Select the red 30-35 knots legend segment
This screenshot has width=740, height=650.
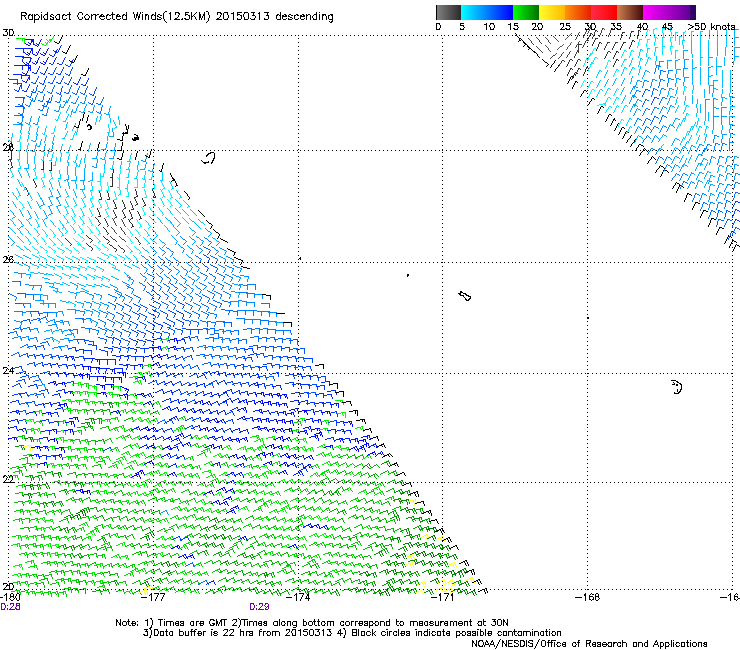coord(604,12)
